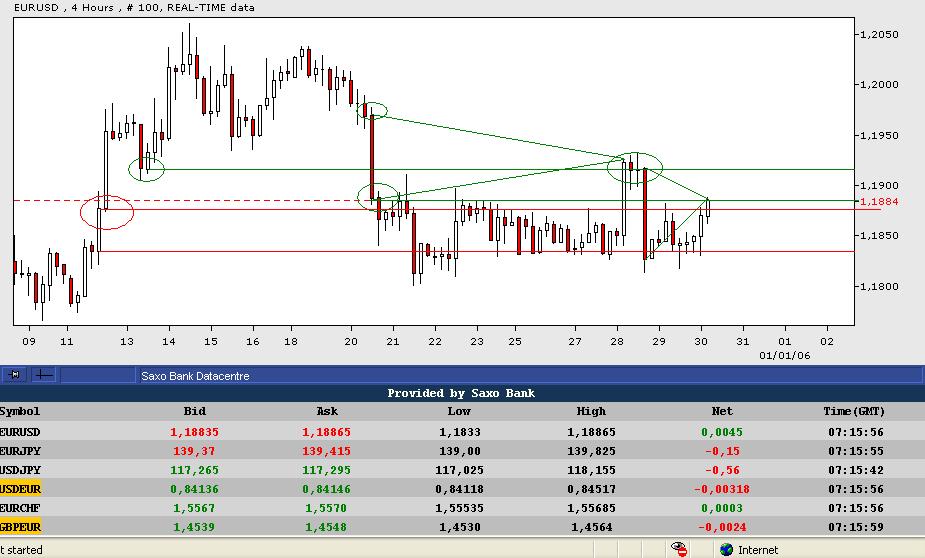925x558 pixels.
Task: Click the empty field beside the crosshair tool
Action: click(98, 375)
